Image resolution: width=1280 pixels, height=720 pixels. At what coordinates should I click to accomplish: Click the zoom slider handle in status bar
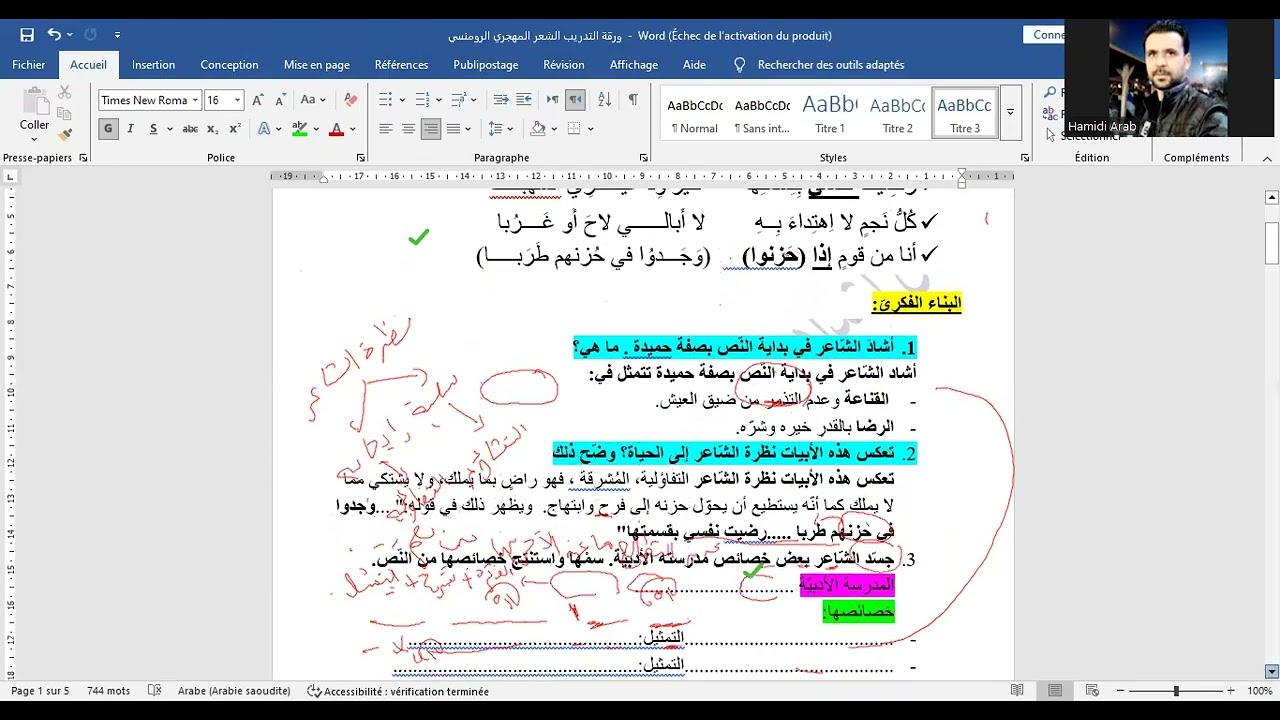1176,691
